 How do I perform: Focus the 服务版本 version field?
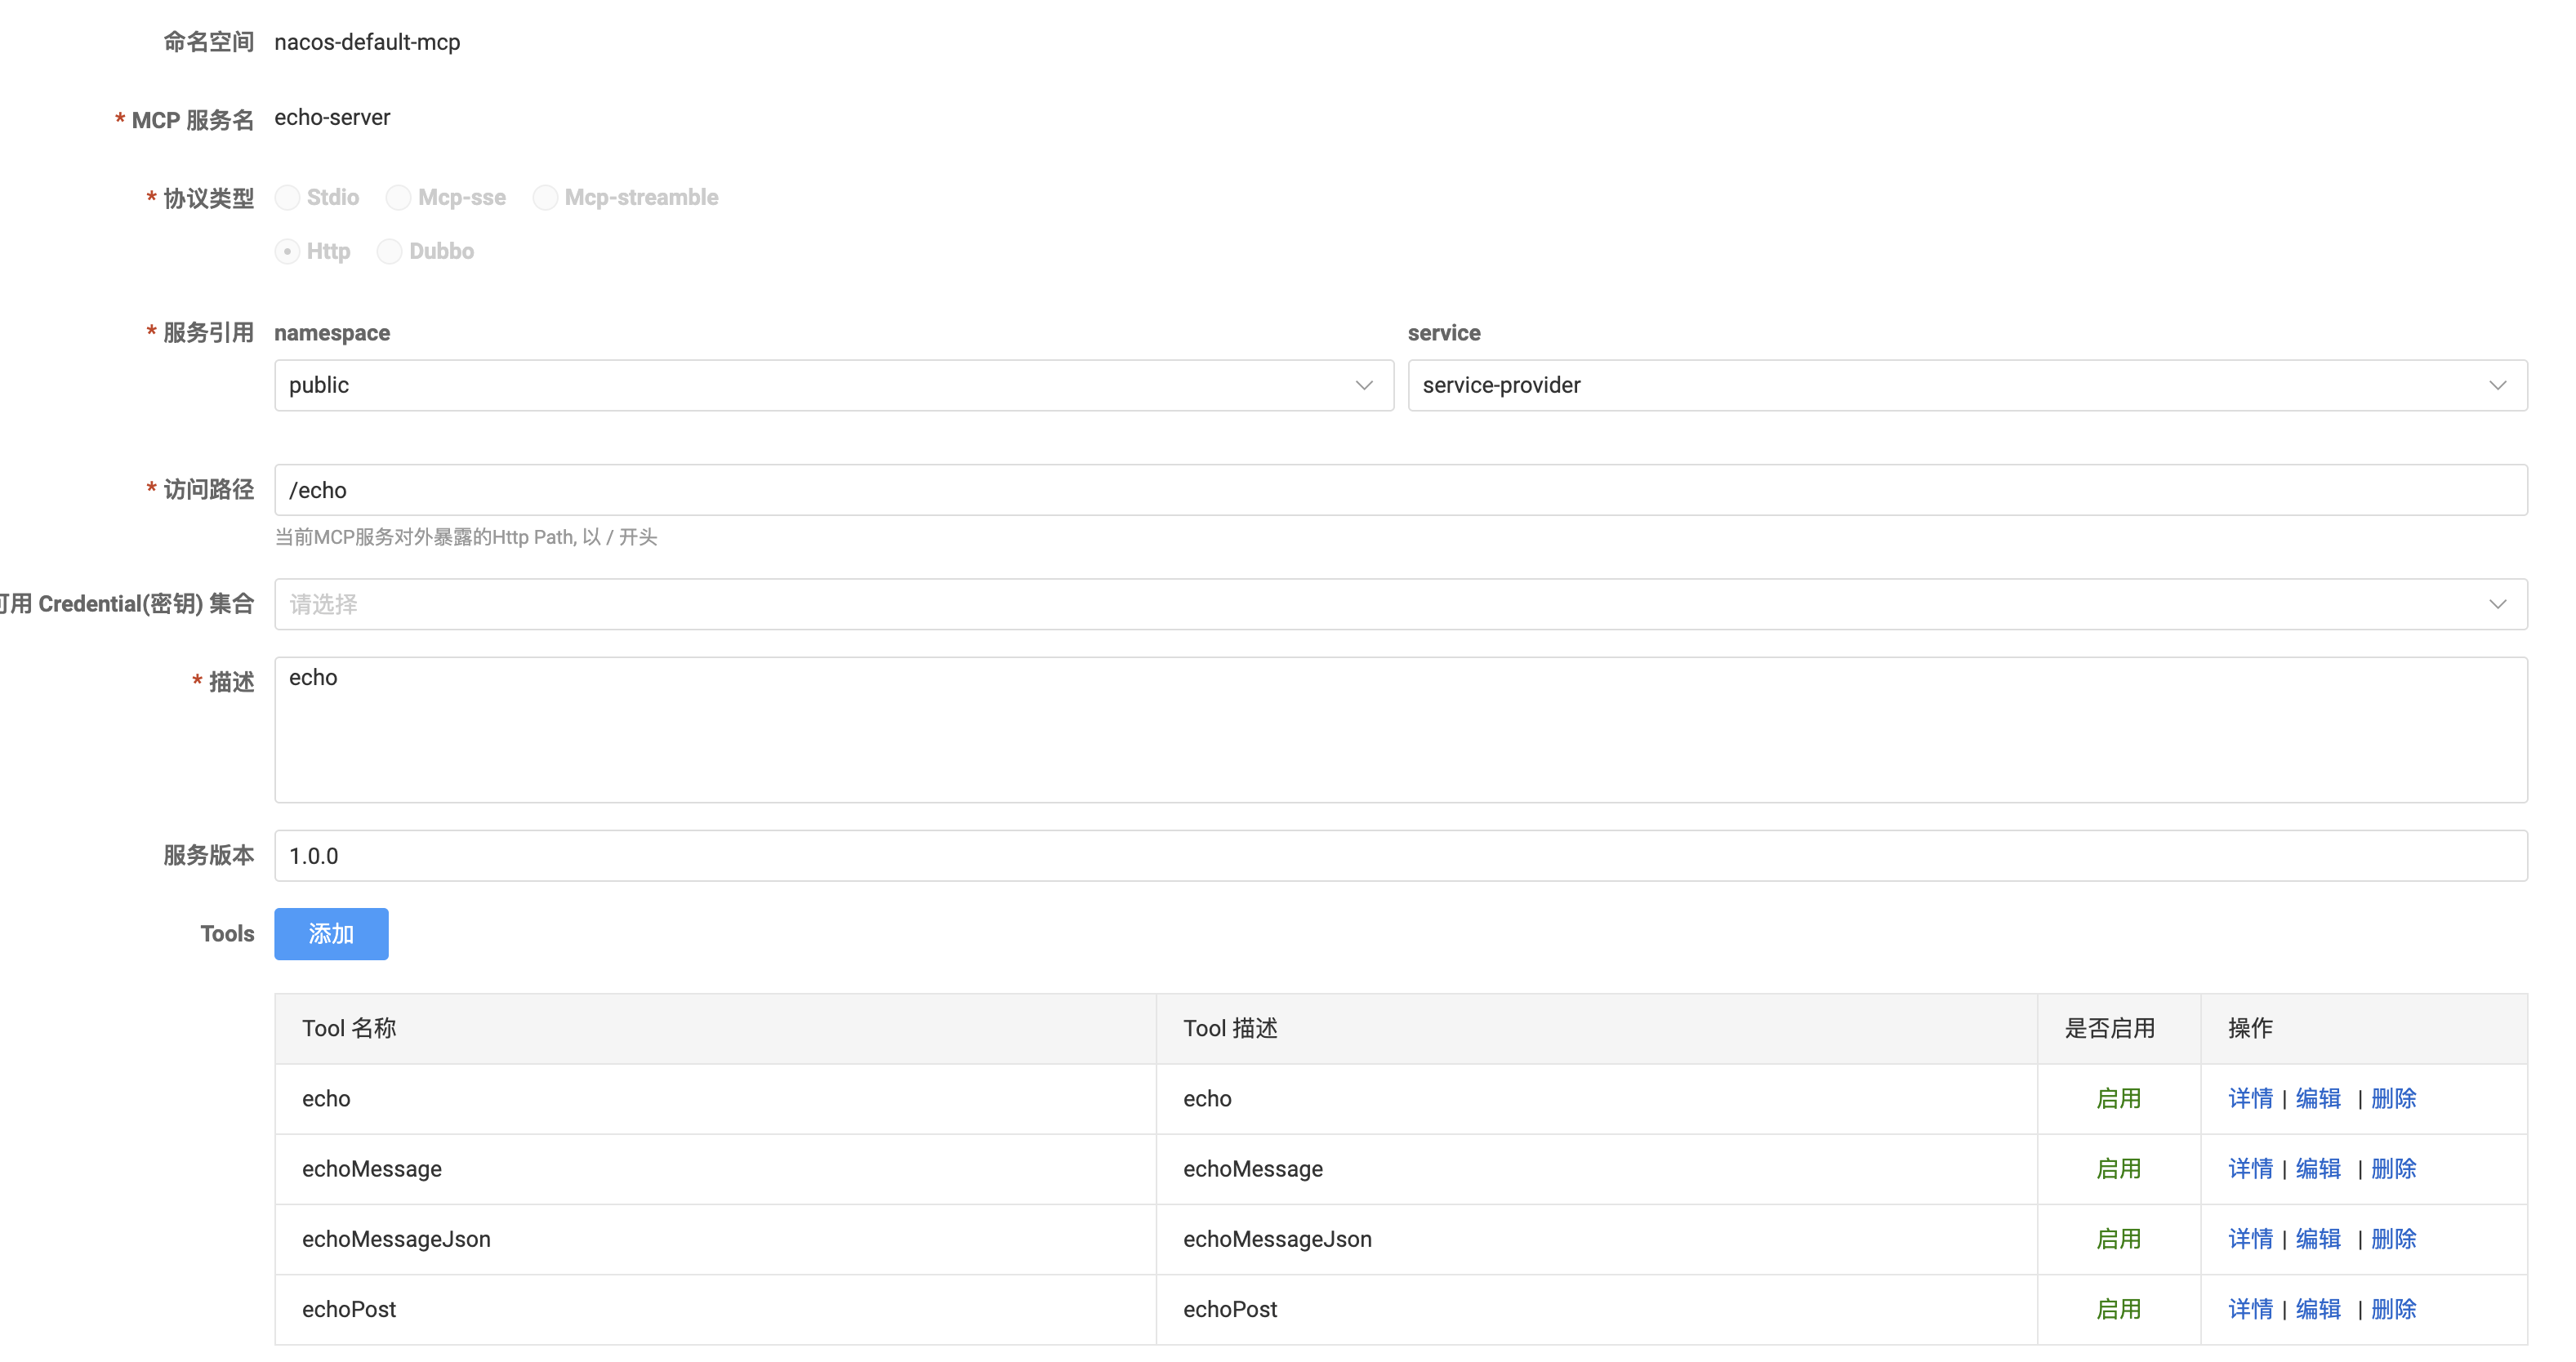pos(1400,856)
